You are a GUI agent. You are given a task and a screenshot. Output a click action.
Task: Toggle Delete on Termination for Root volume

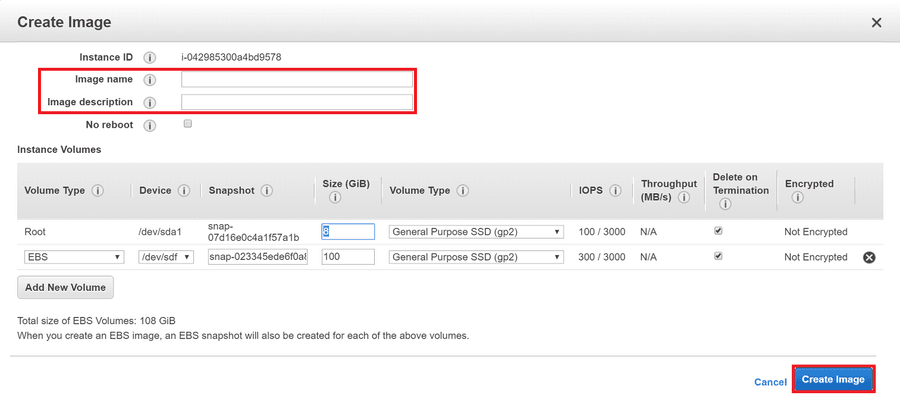click(718, 231)
